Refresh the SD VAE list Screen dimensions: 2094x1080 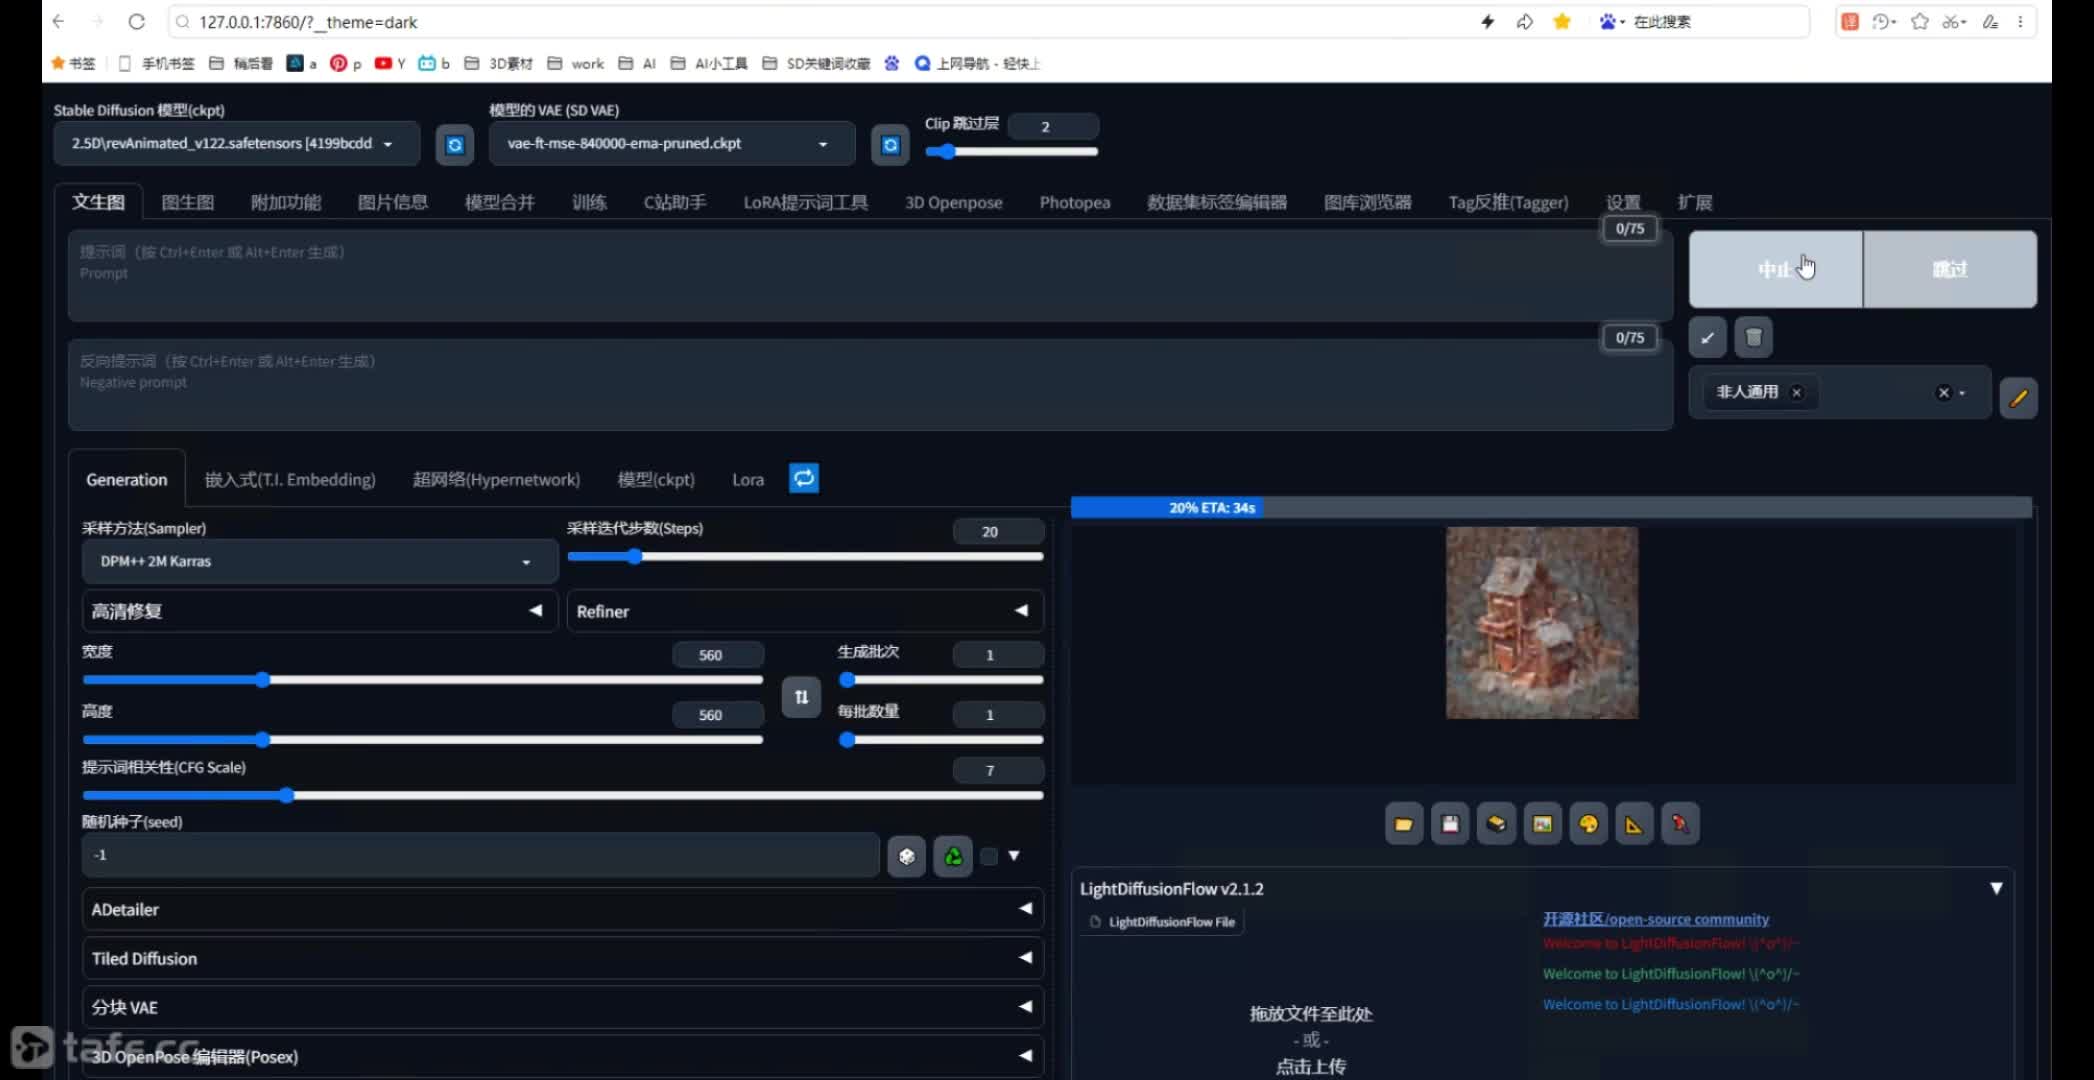[890, 145]
